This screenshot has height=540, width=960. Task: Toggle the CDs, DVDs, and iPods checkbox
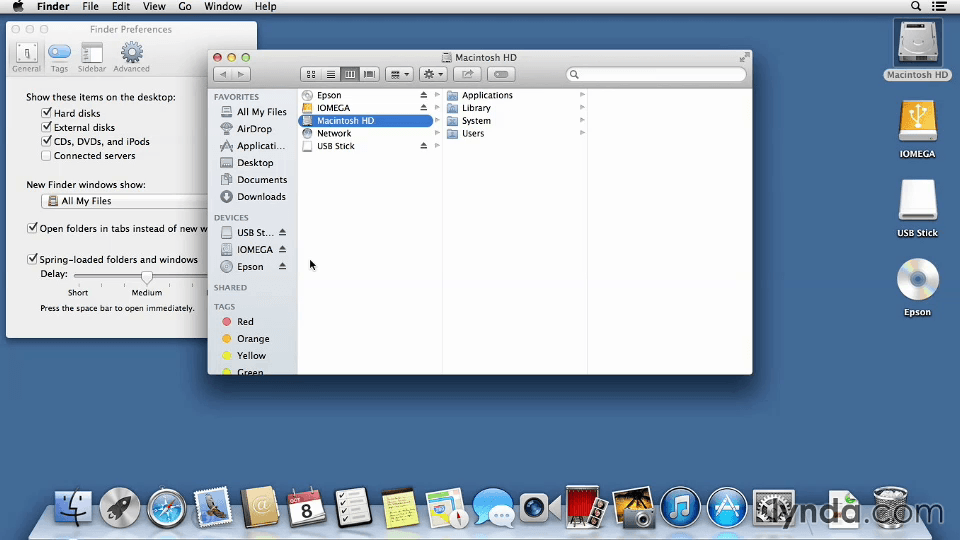click(x=46, y=141)
